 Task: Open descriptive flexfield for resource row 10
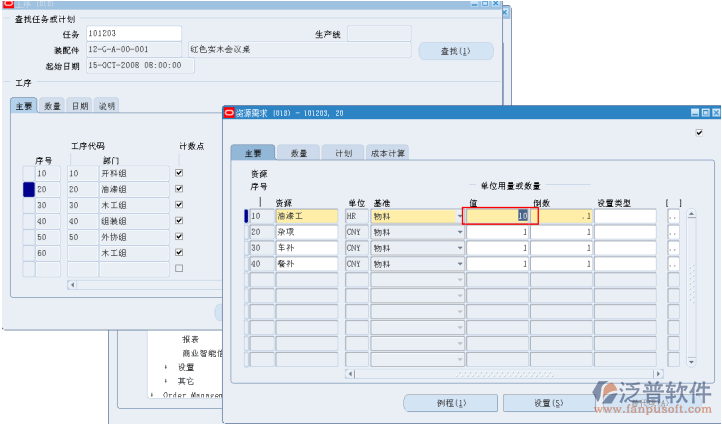click(673, 216)
